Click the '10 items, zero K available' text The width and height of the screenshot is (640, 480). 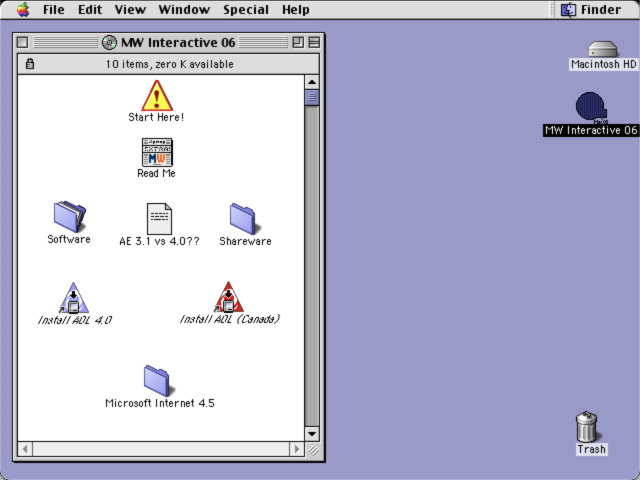coord(169,64)
